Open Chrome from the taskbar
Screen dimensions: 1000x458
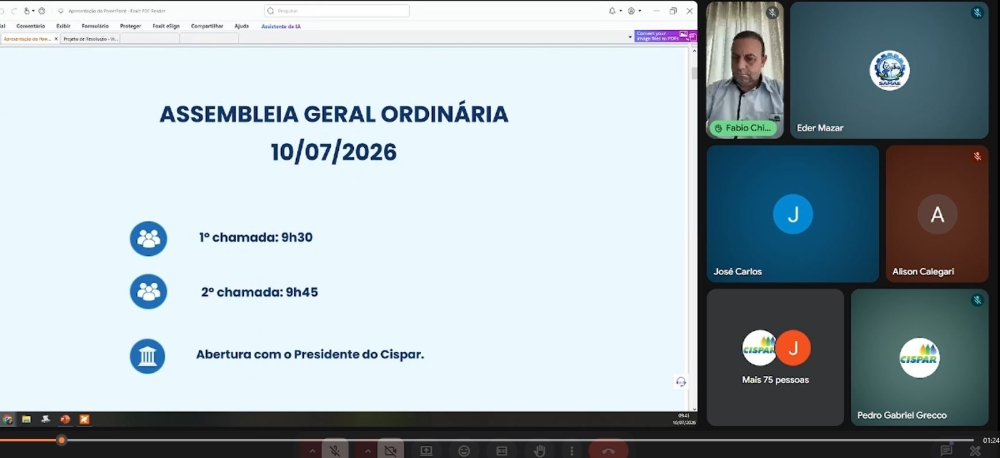8,419
